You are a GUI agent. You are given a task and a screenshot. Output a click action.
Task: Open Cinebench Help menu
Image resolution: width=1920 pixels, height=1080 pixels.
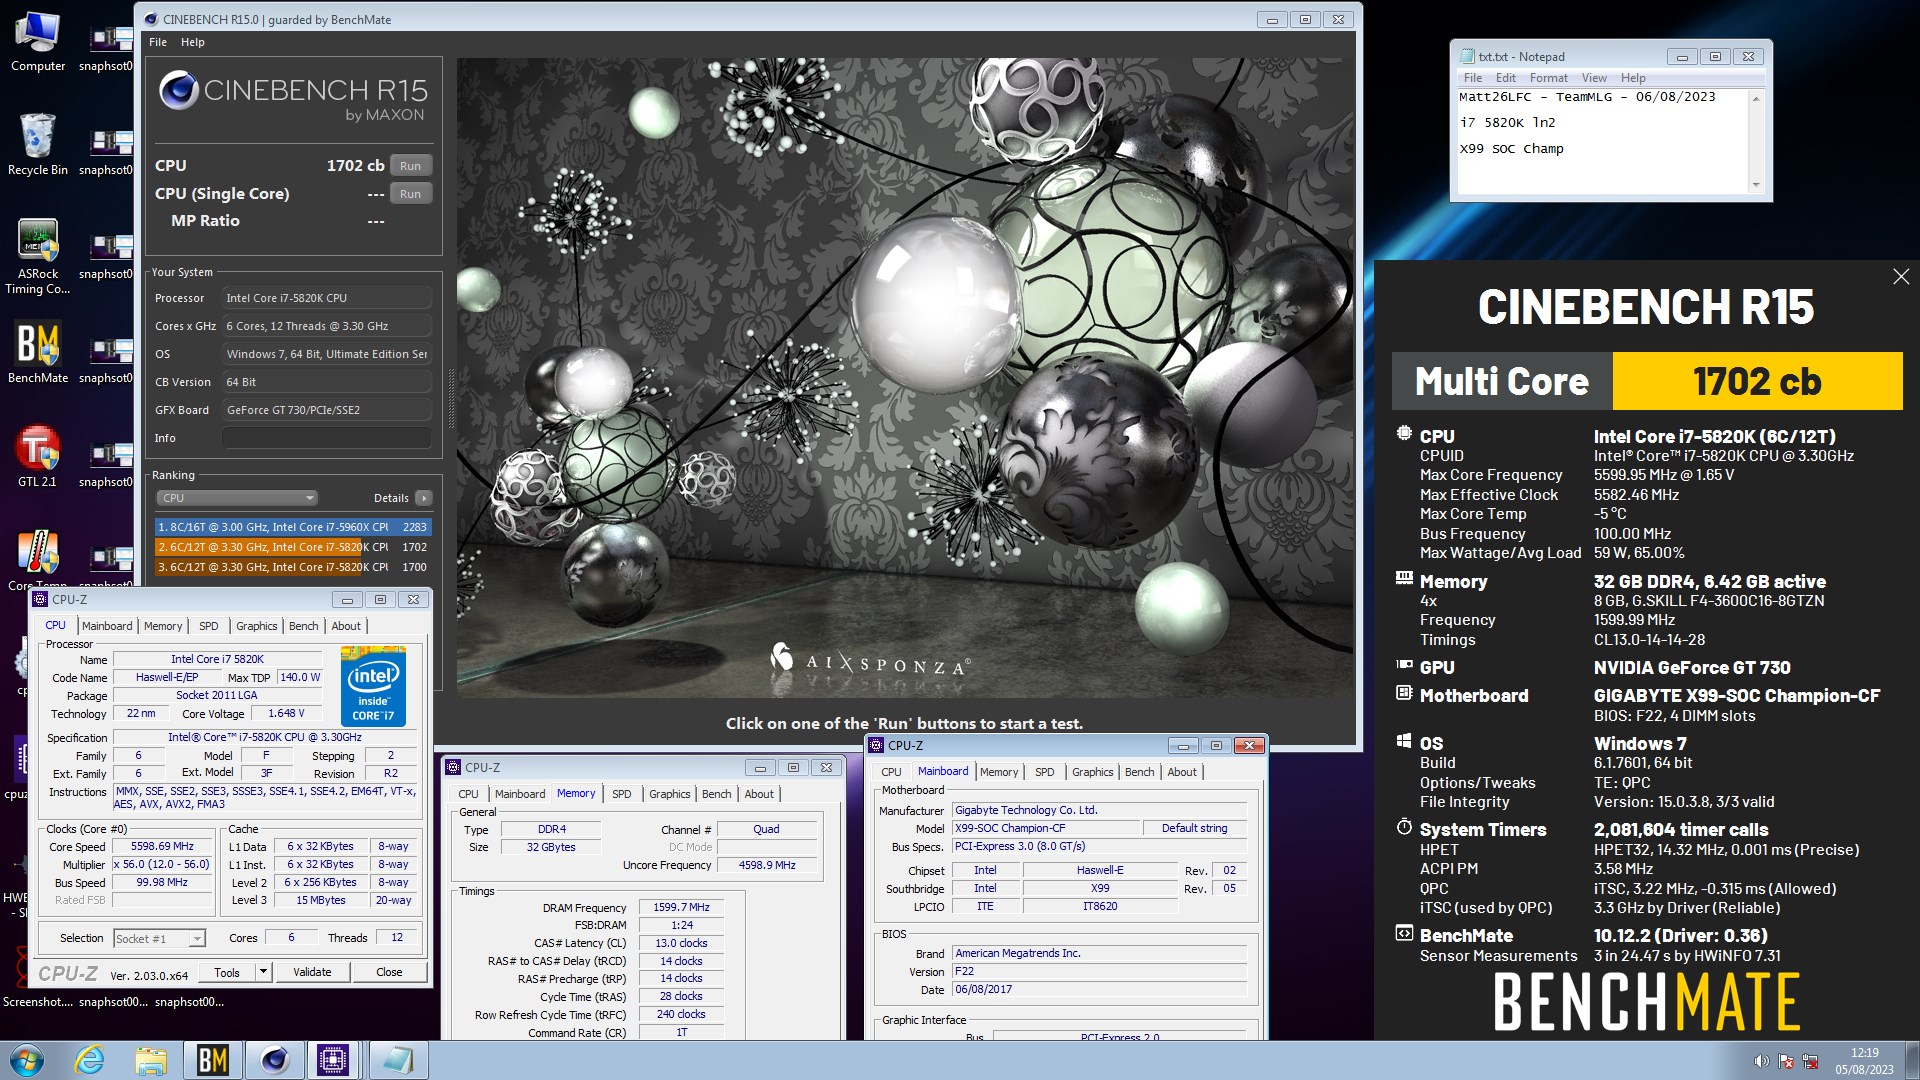(x=192, y=42)
